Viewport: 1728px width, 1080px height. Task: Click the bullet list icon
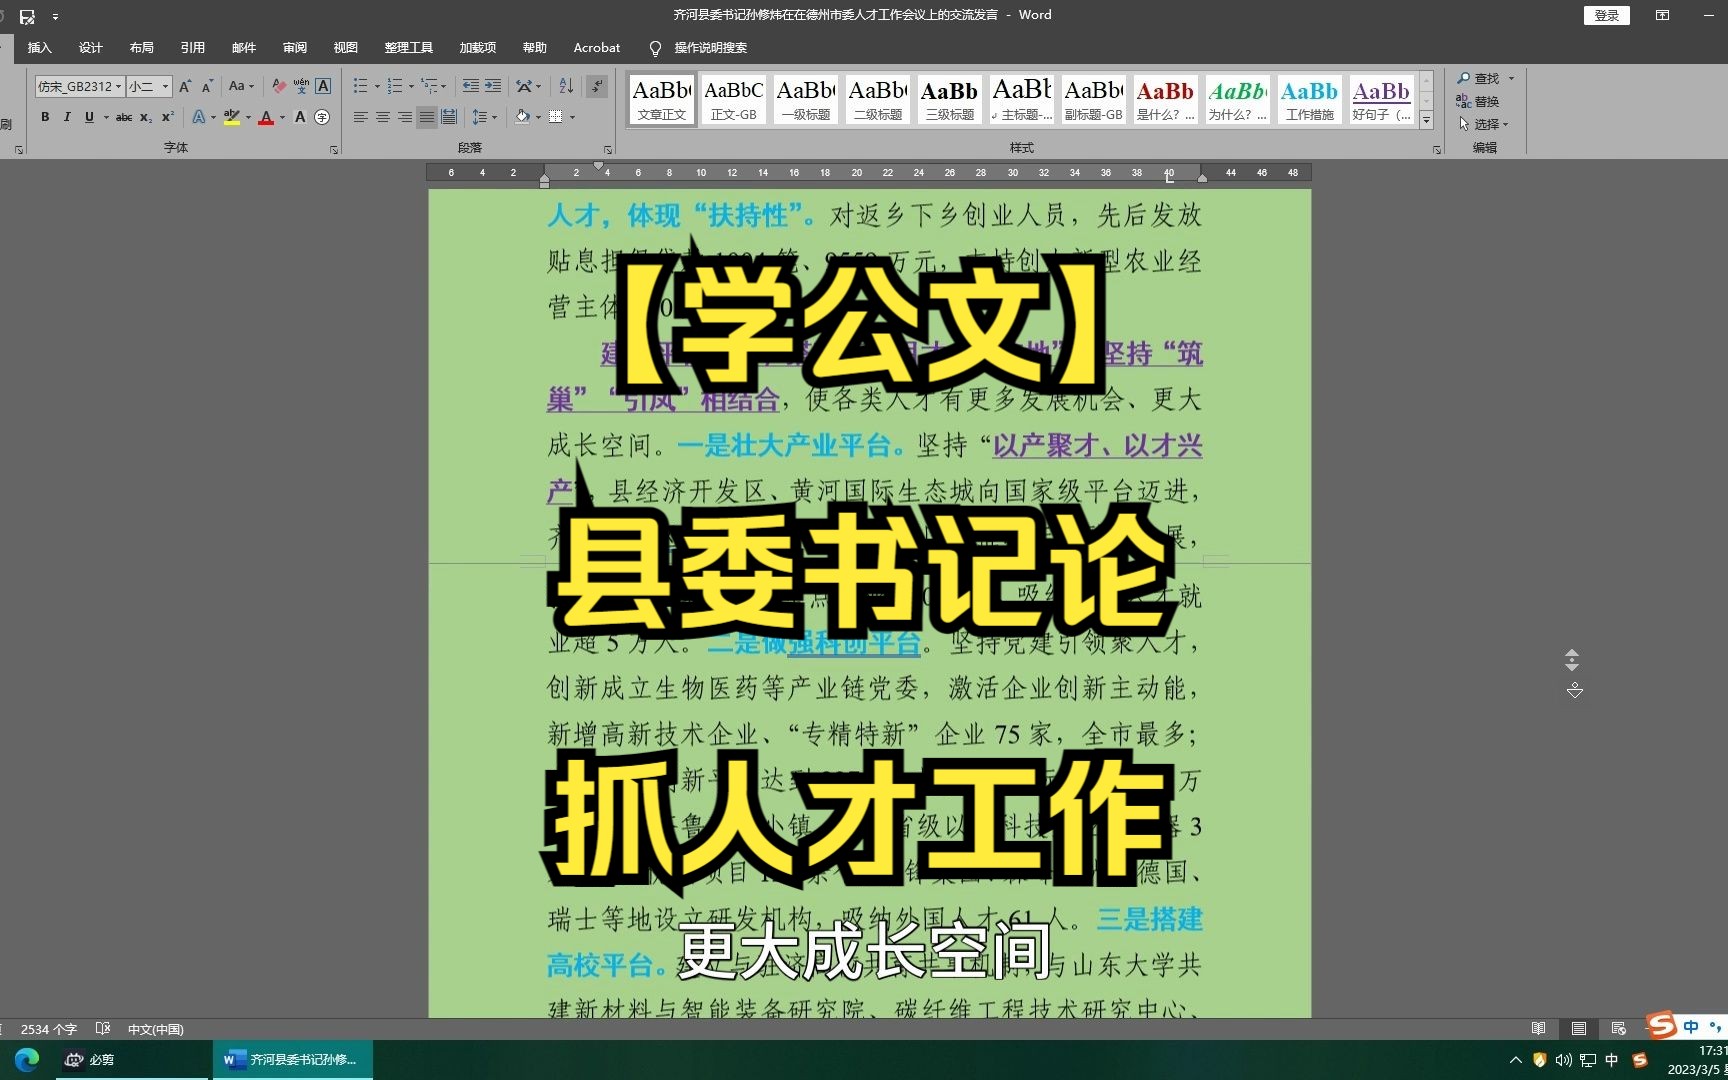pyautogui.click(x=361, y=86)
